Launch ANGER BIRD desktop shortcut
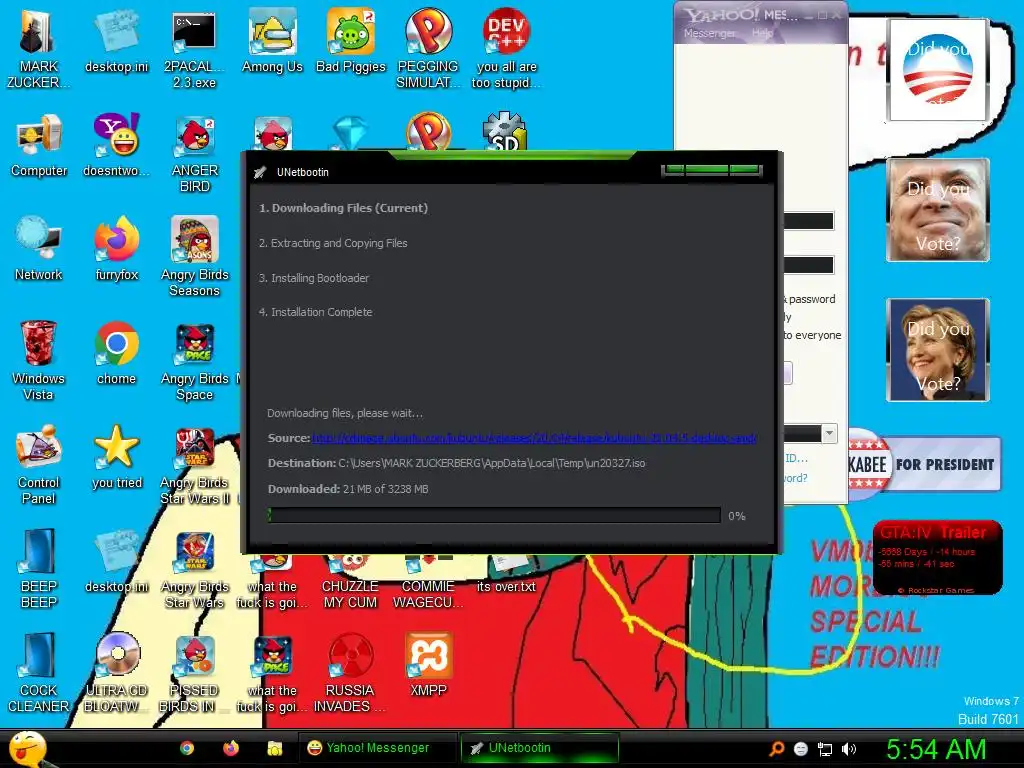The height and width of the screenshot is (768, 1024). (194, 153)
